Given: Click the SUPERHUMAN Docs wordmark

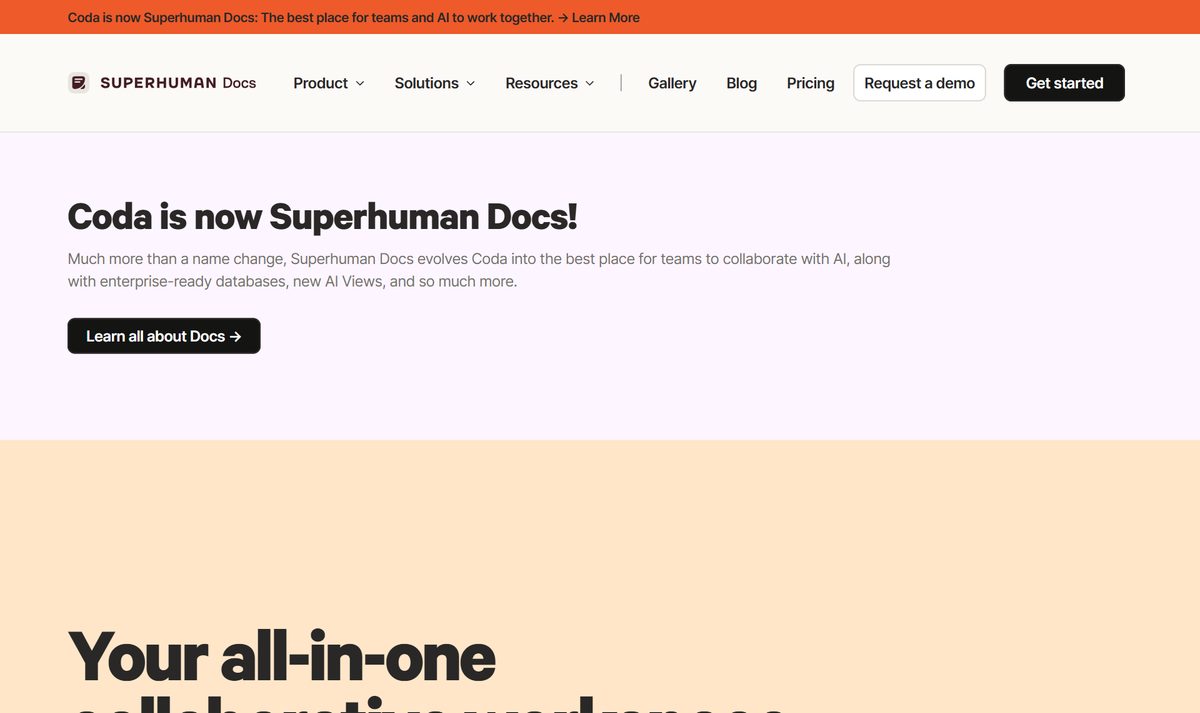Looking at the screenshot, I should (x=178, y=83).
